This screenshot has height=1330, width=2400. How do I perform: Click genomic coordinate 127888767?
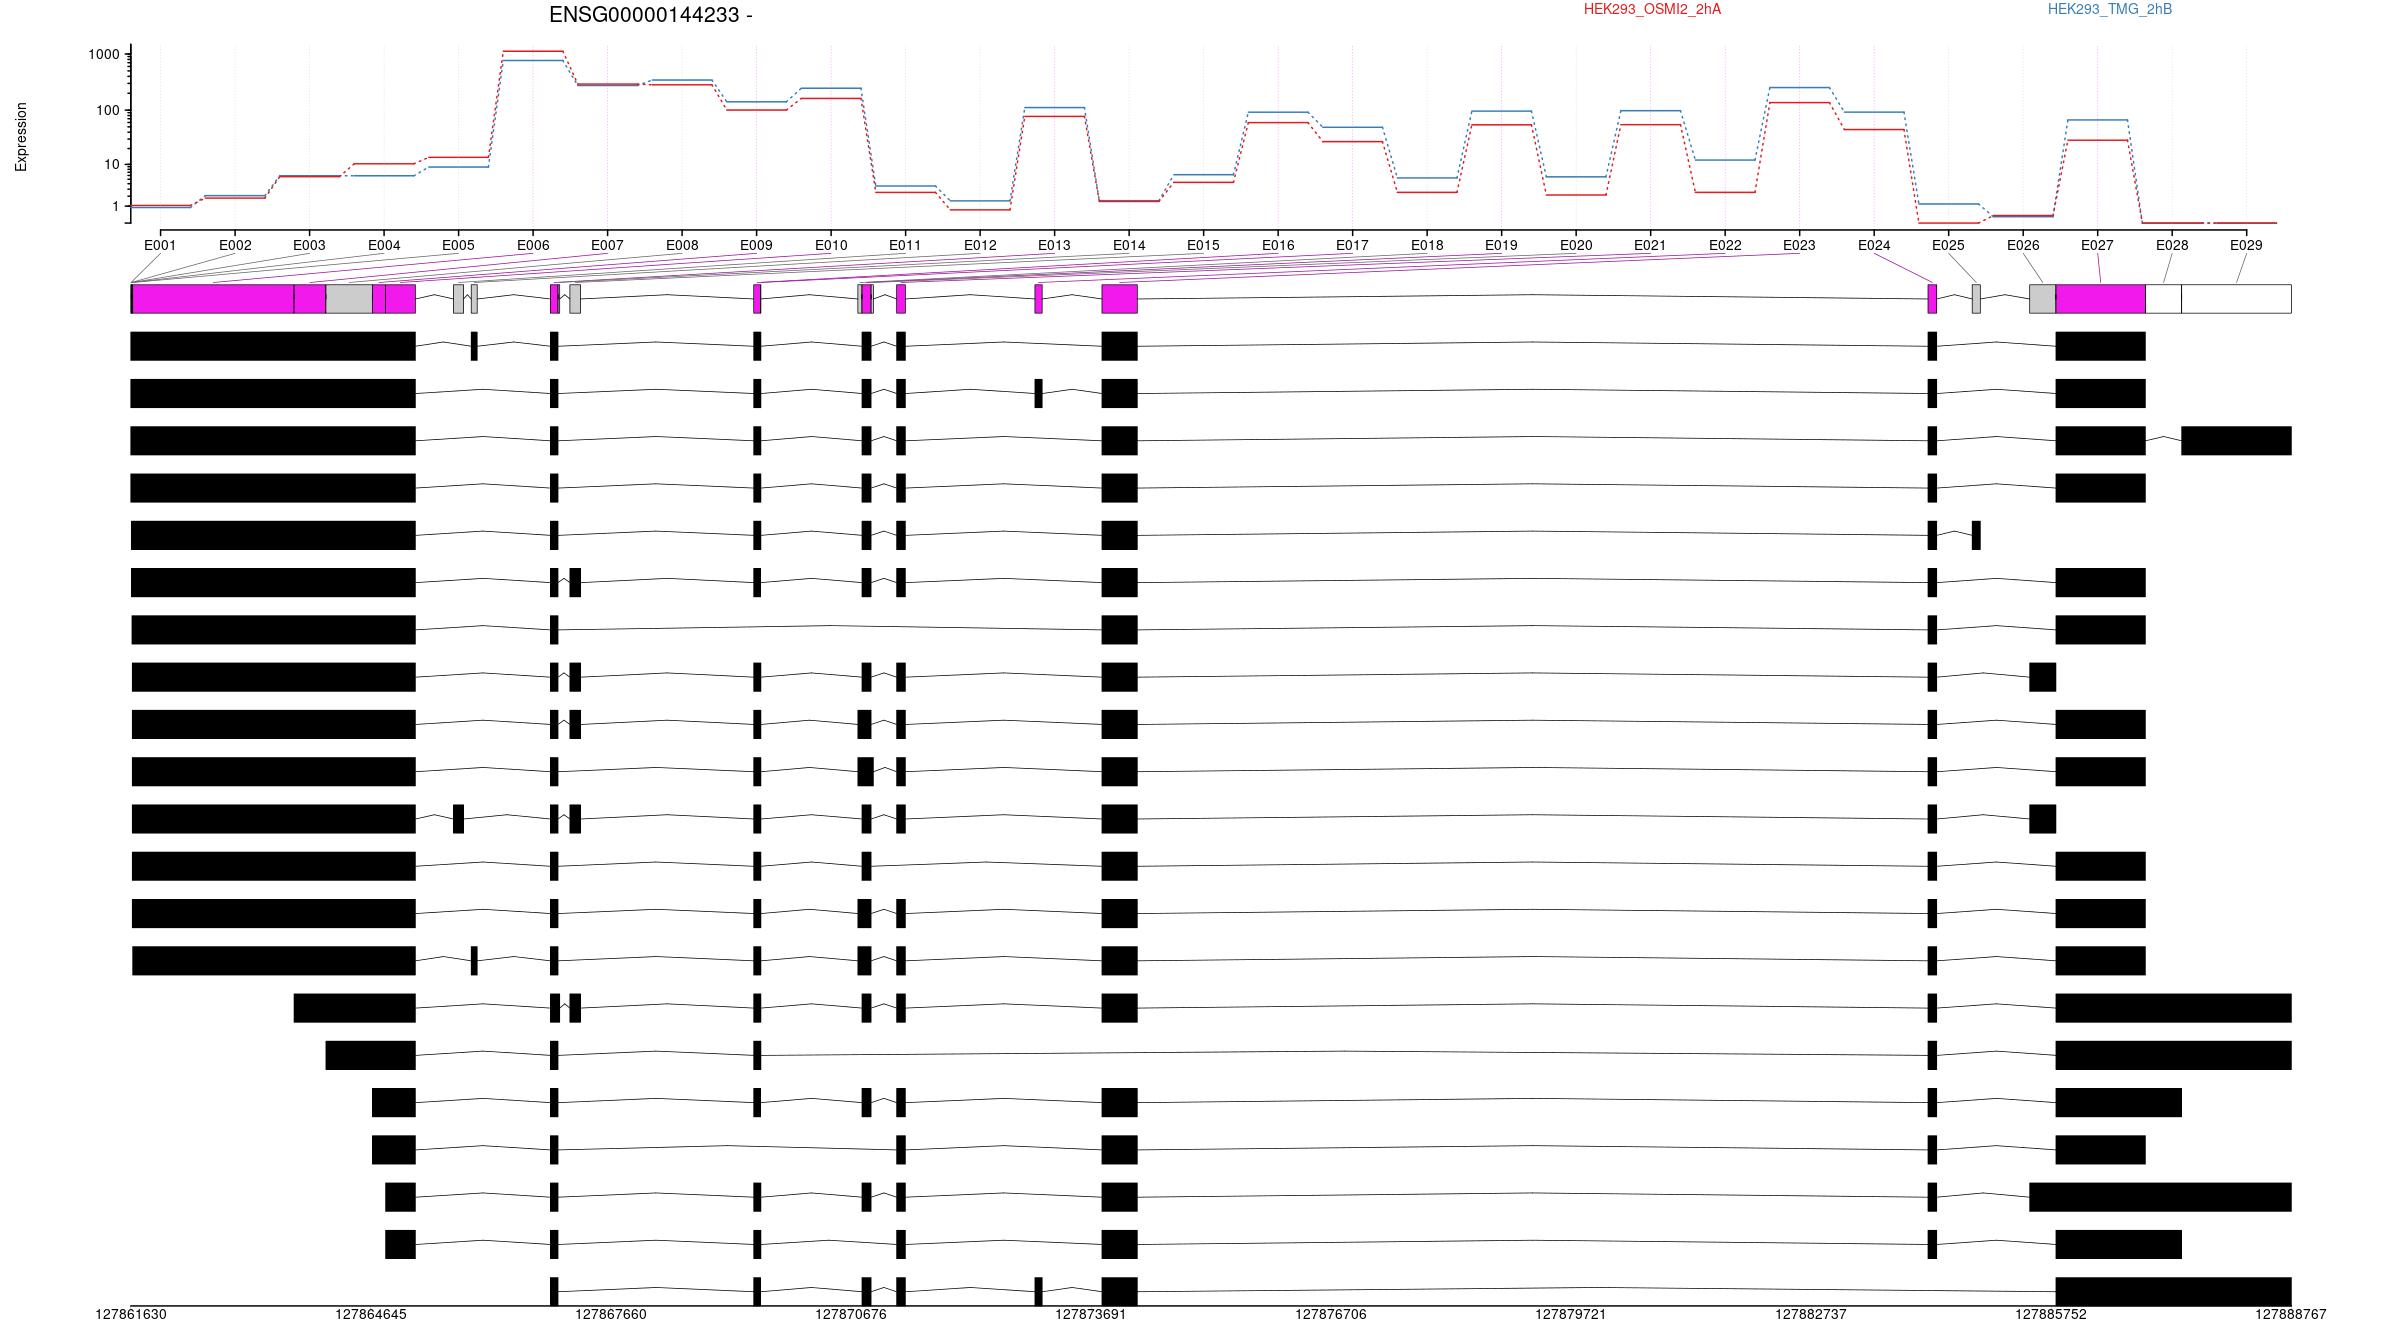tap(2291, 1314)
